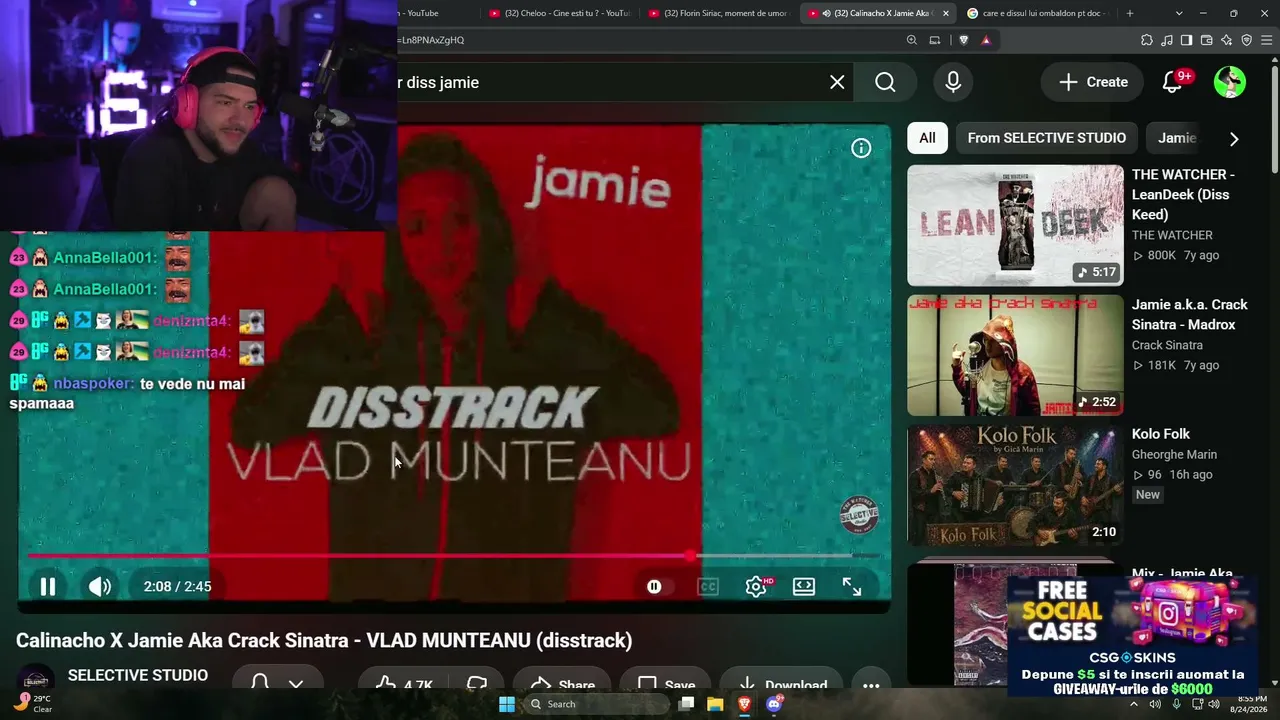Open the taskbar weather widget
The width and height of the screenshot is (1280, 720).
32,704
